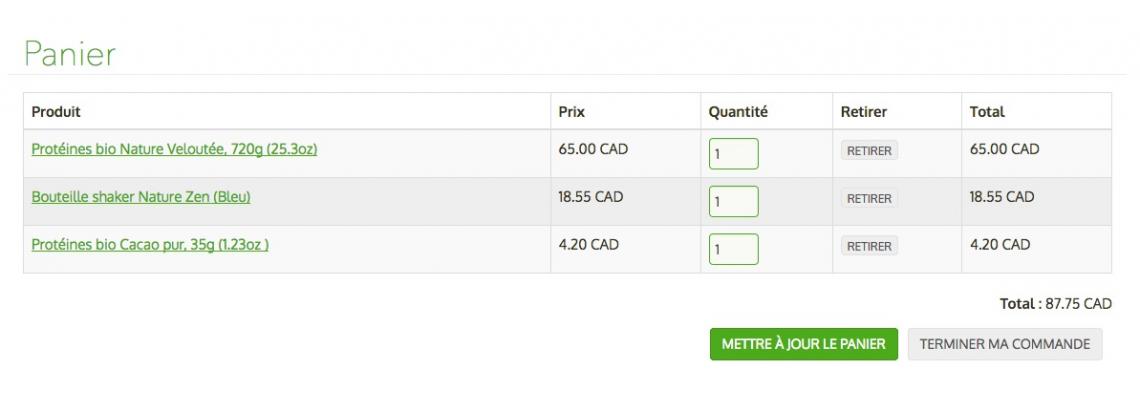Viewport: 1140px width, 400px height.
Task: Remove the Bouteille shaker Nature Zen item
Action: tap(868, 199)
